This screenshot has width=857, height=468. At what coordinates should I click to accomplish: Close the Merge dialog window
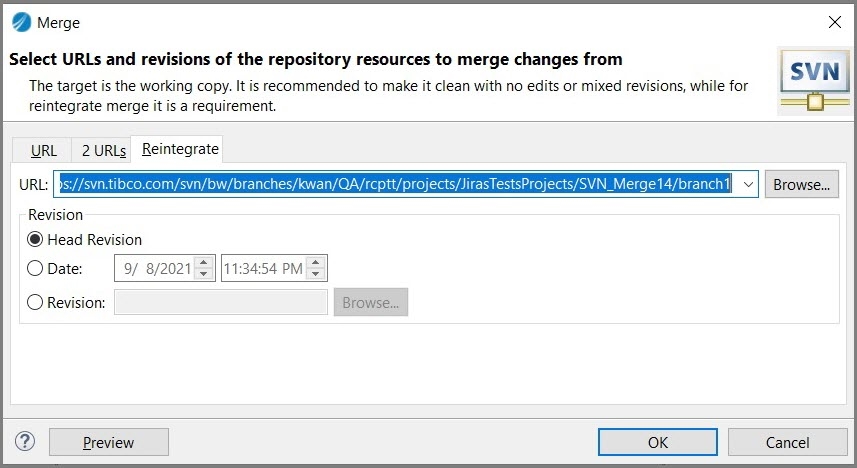click(835, 22)
